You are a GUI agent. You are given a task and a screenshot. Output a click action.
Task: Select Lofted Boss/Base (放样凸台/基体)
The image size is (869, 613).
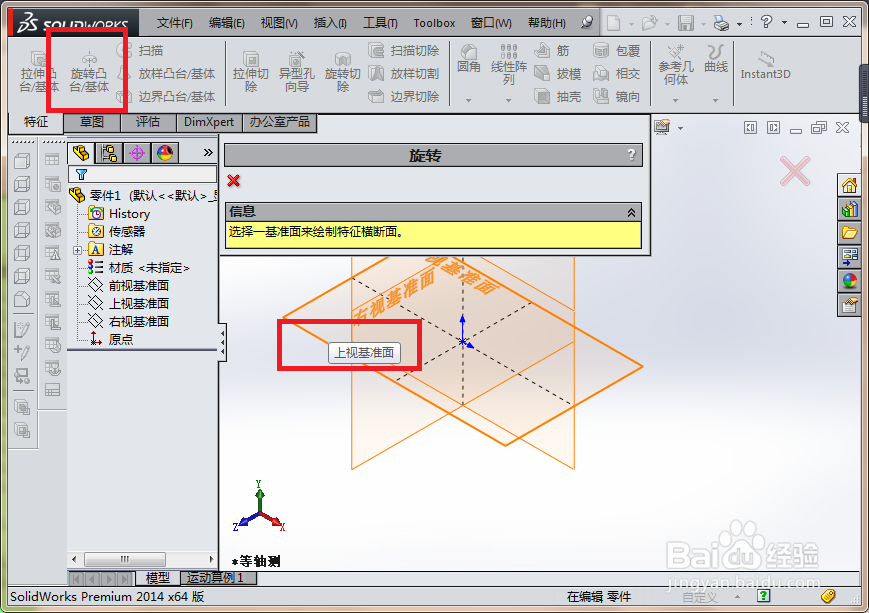click(166, 74)
